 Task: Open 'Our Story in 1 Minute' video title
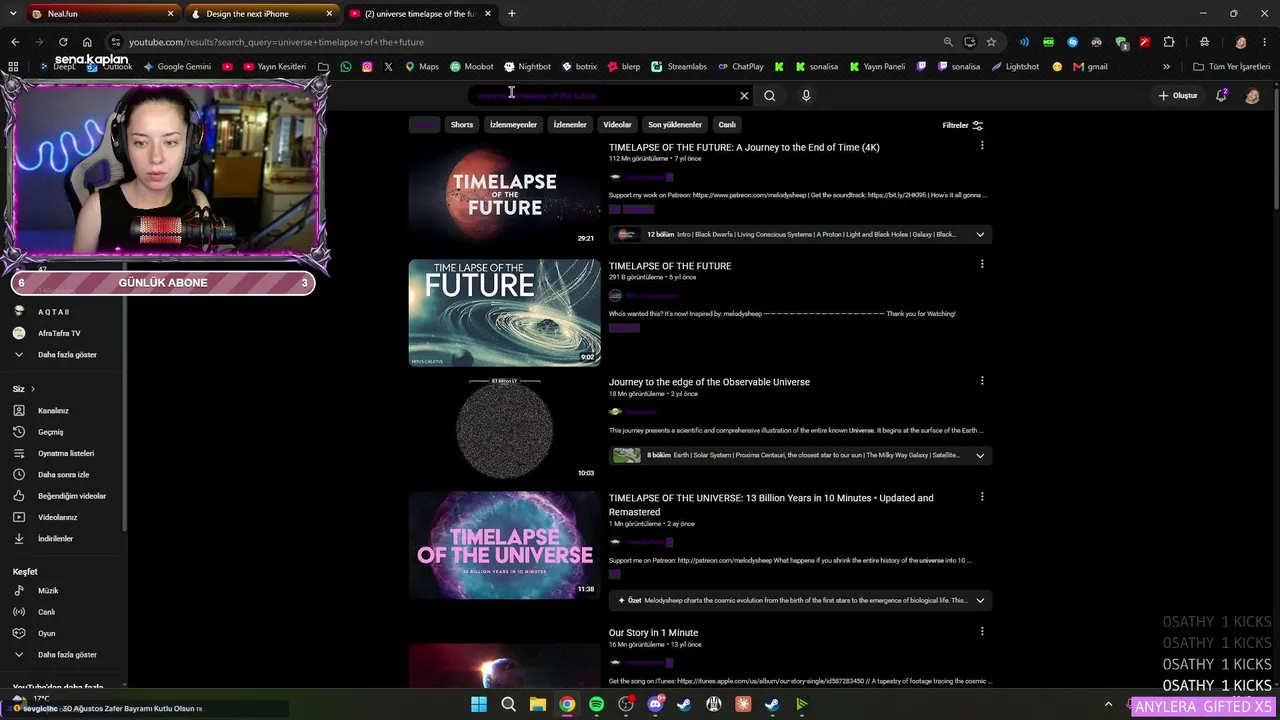click(x=653, y=633)
